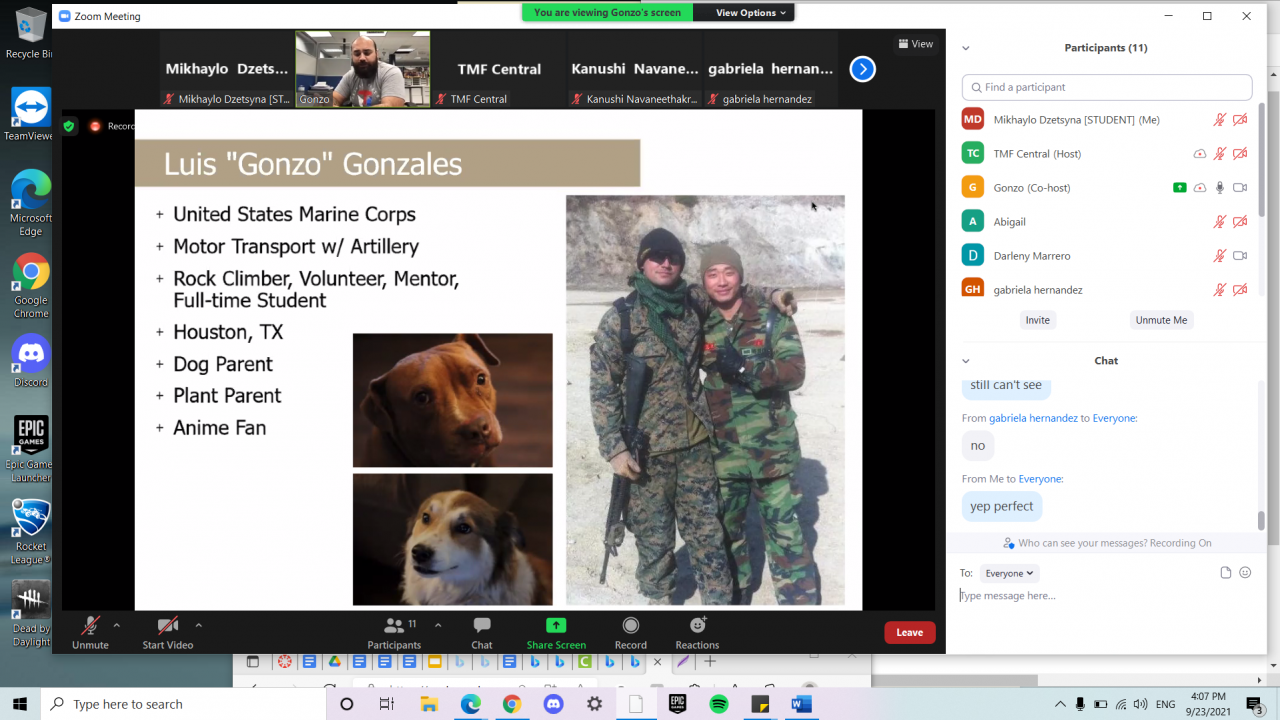This screenshot has height=720, width=1280.
Task: Open the Reactions emoji icon
Action: (x=697, y=626)
